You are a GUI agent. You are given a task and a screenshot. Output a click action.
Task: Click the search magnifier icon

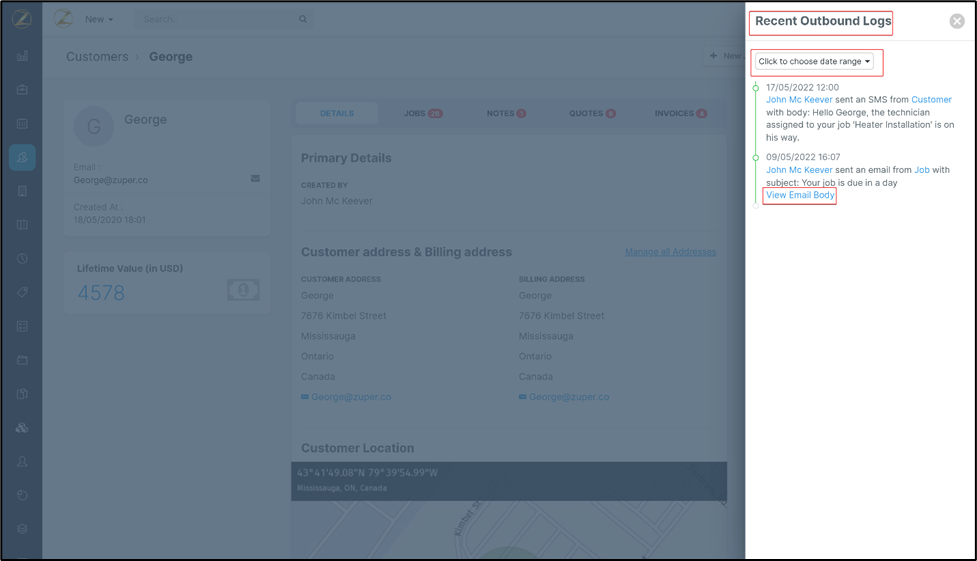coord(303,19)
